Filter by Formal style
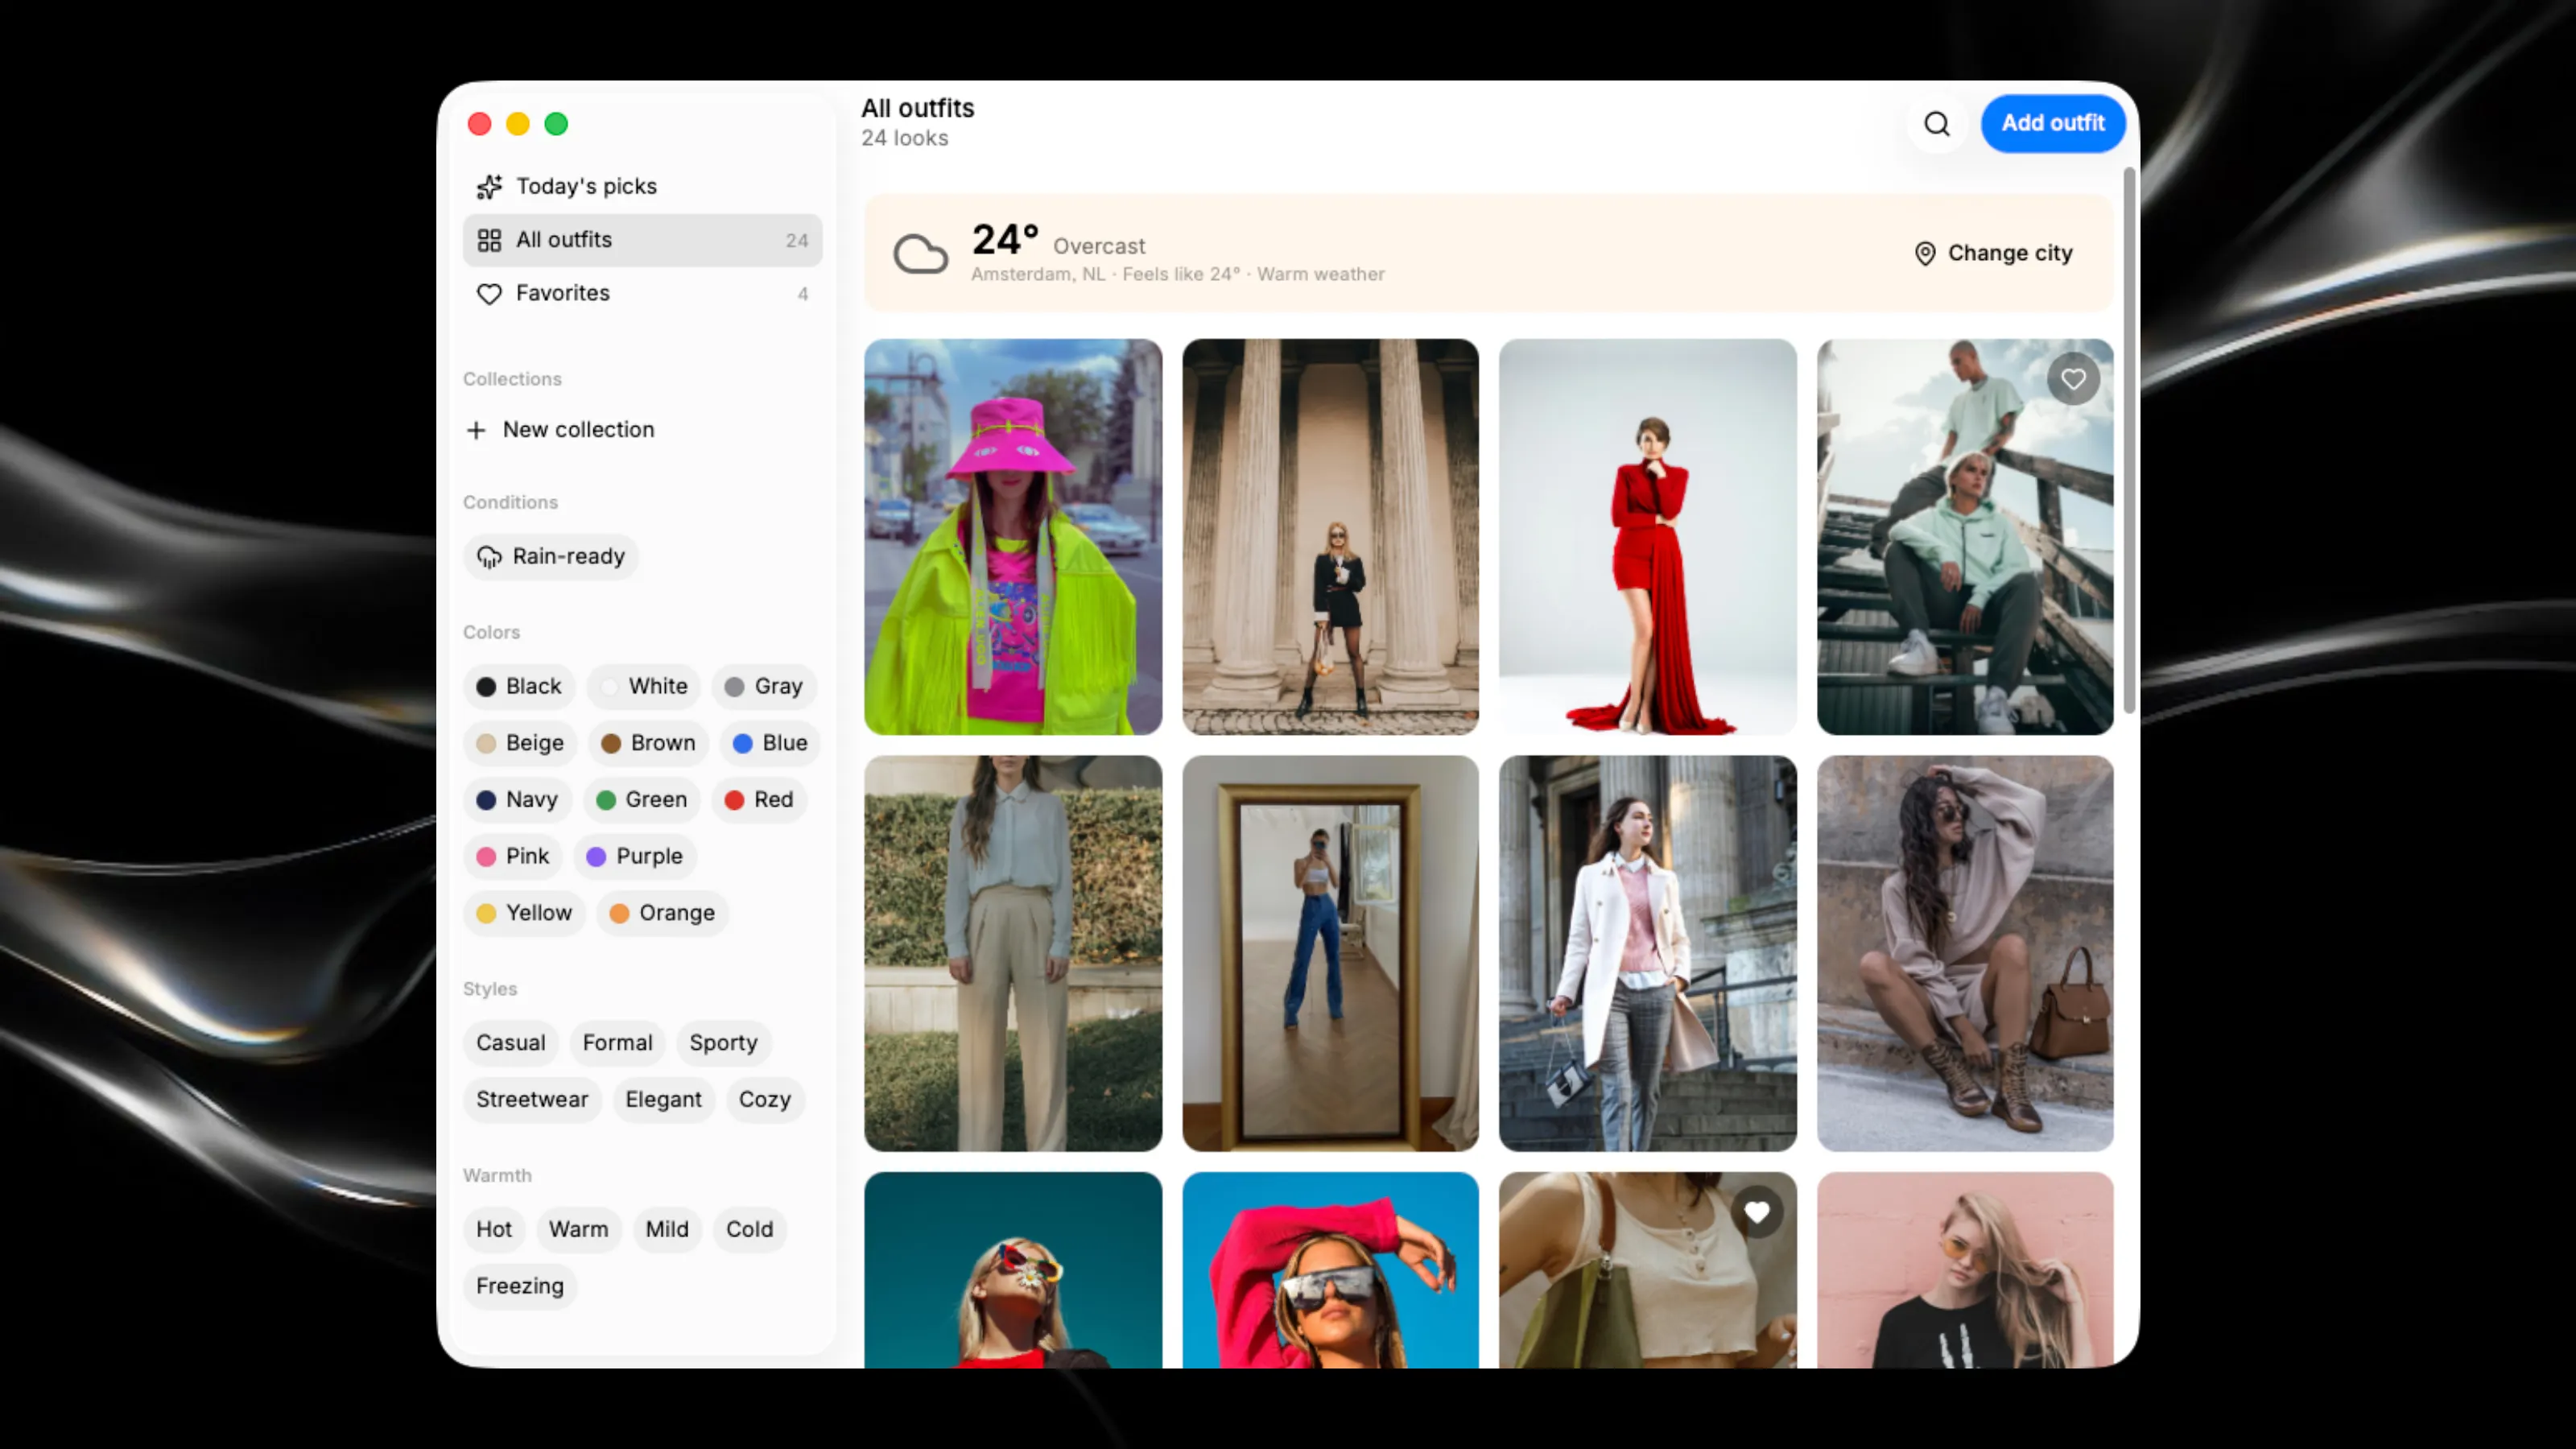Viewport: 2576px width, 1449px height. point(617,1043)
